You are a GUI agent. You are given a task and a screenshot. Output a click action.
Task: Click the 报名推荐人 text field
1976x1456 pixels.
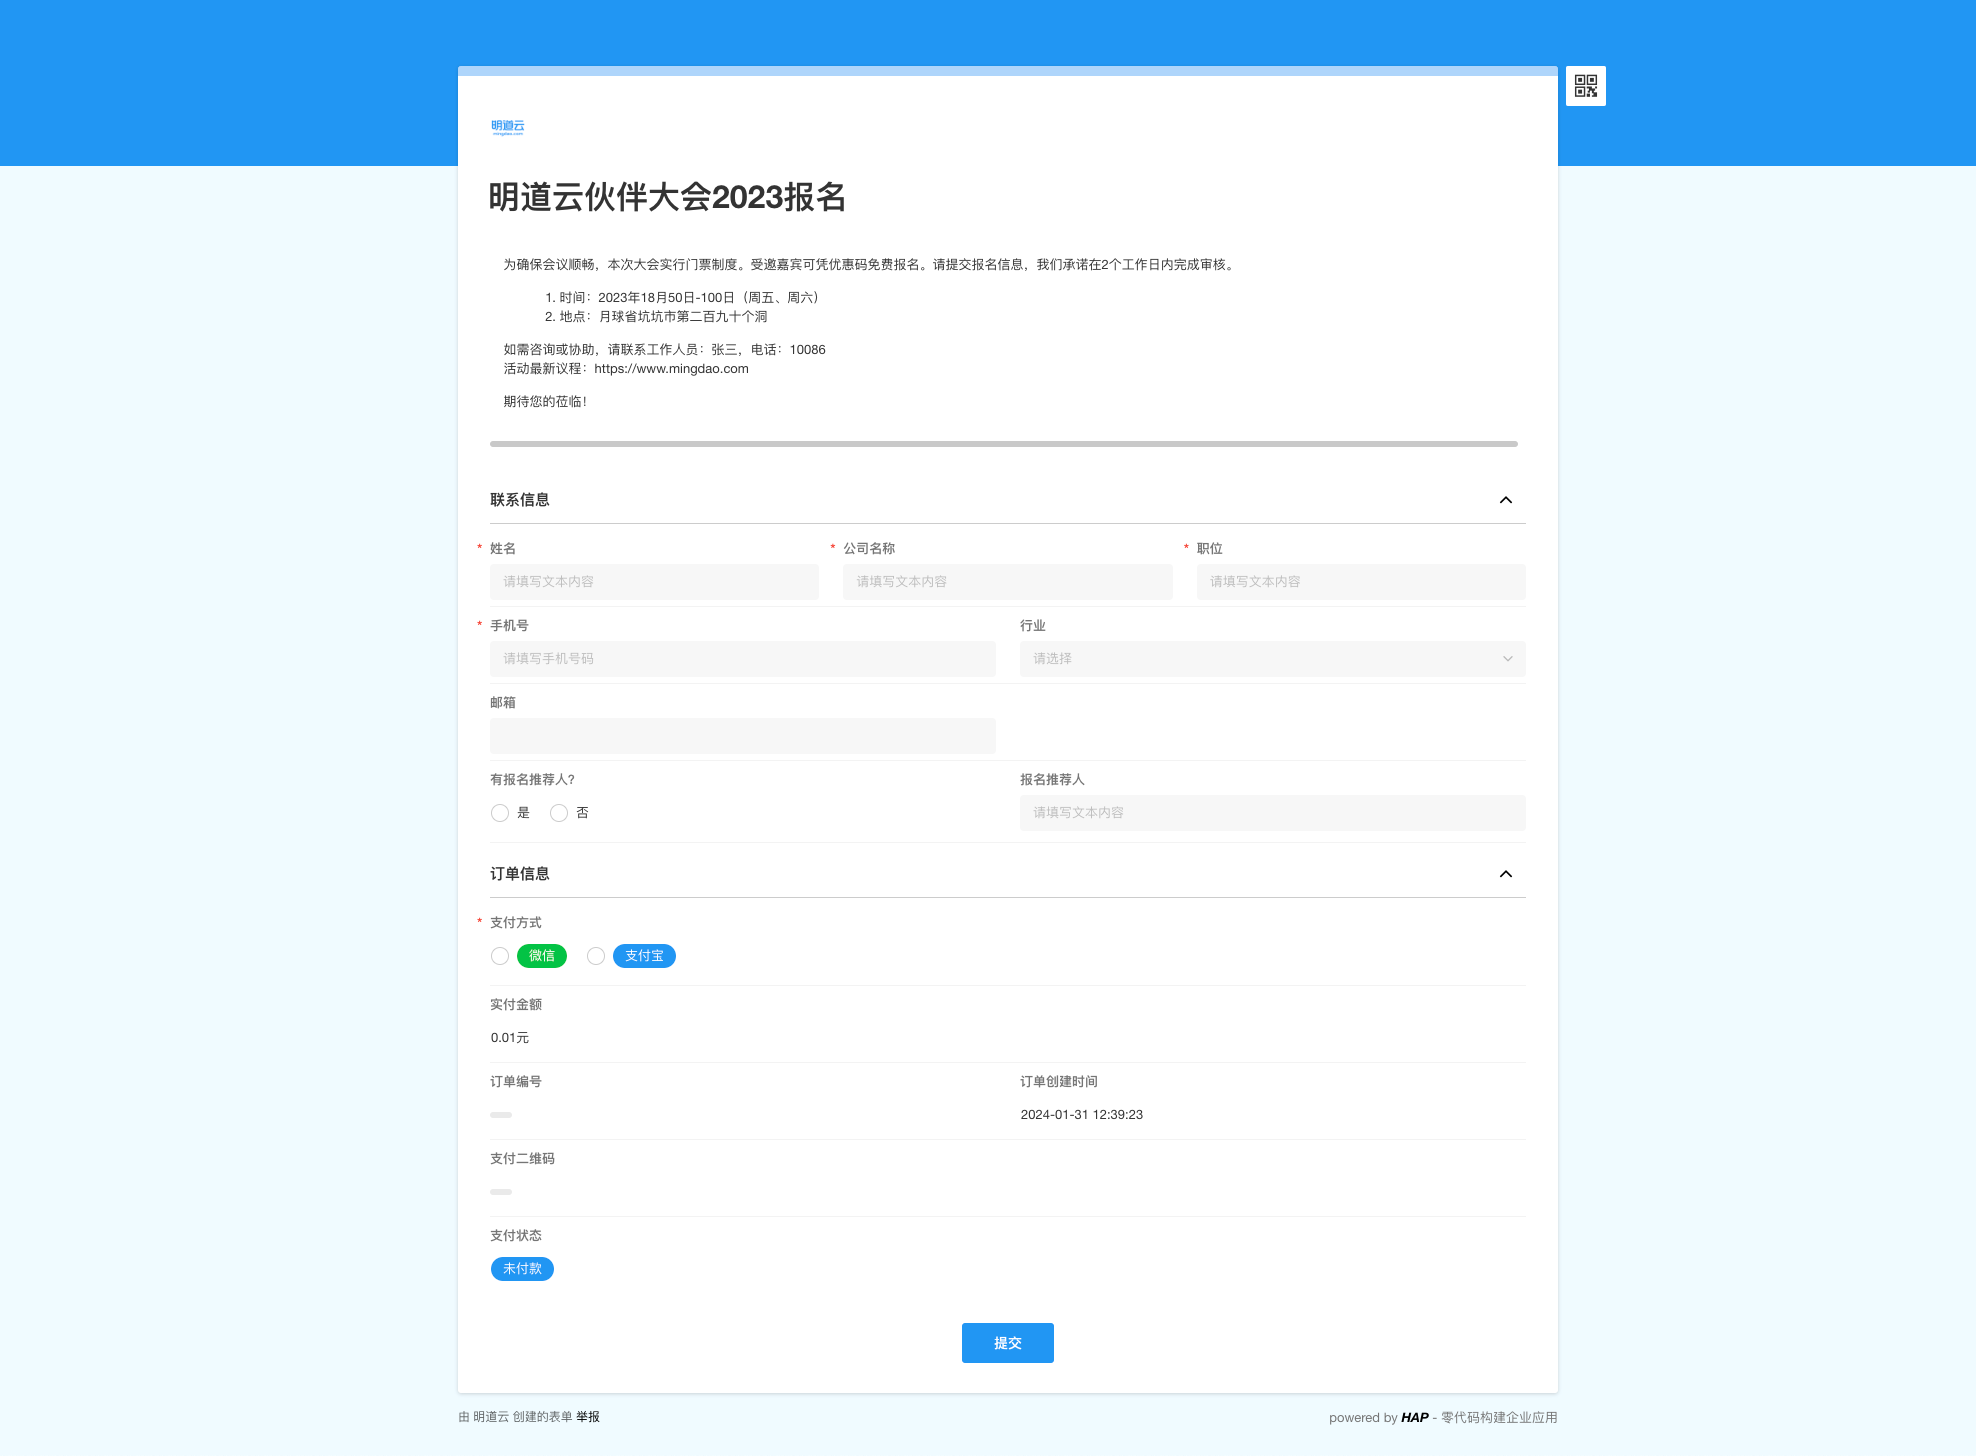click(x=1272, y=813)
